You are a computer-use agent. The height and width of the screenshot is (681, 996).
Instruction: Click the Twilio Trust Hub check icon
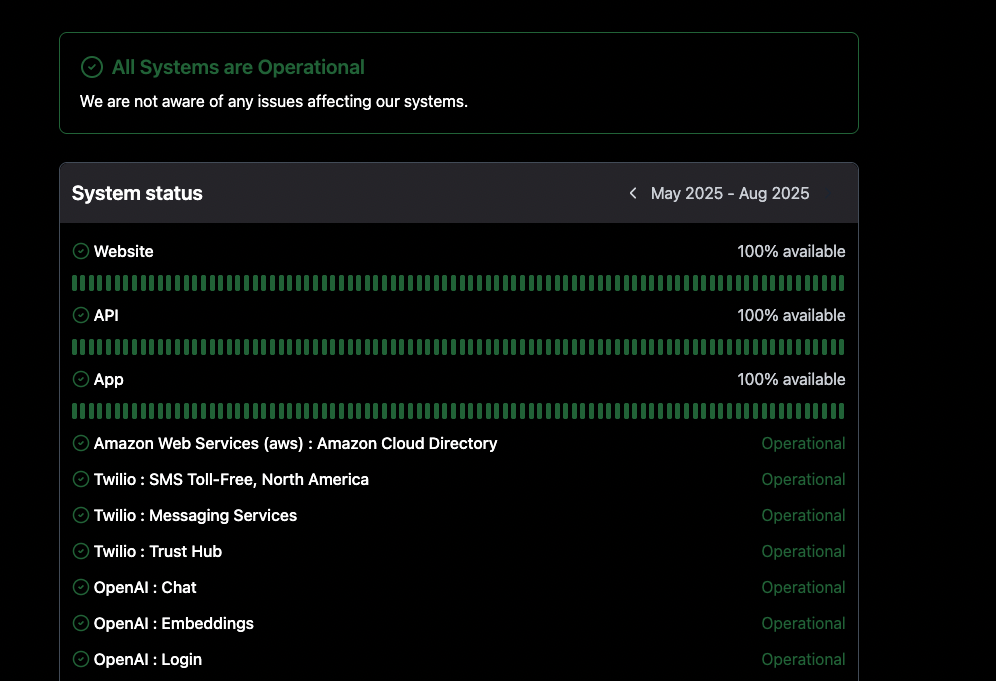[x=81, y=551]
